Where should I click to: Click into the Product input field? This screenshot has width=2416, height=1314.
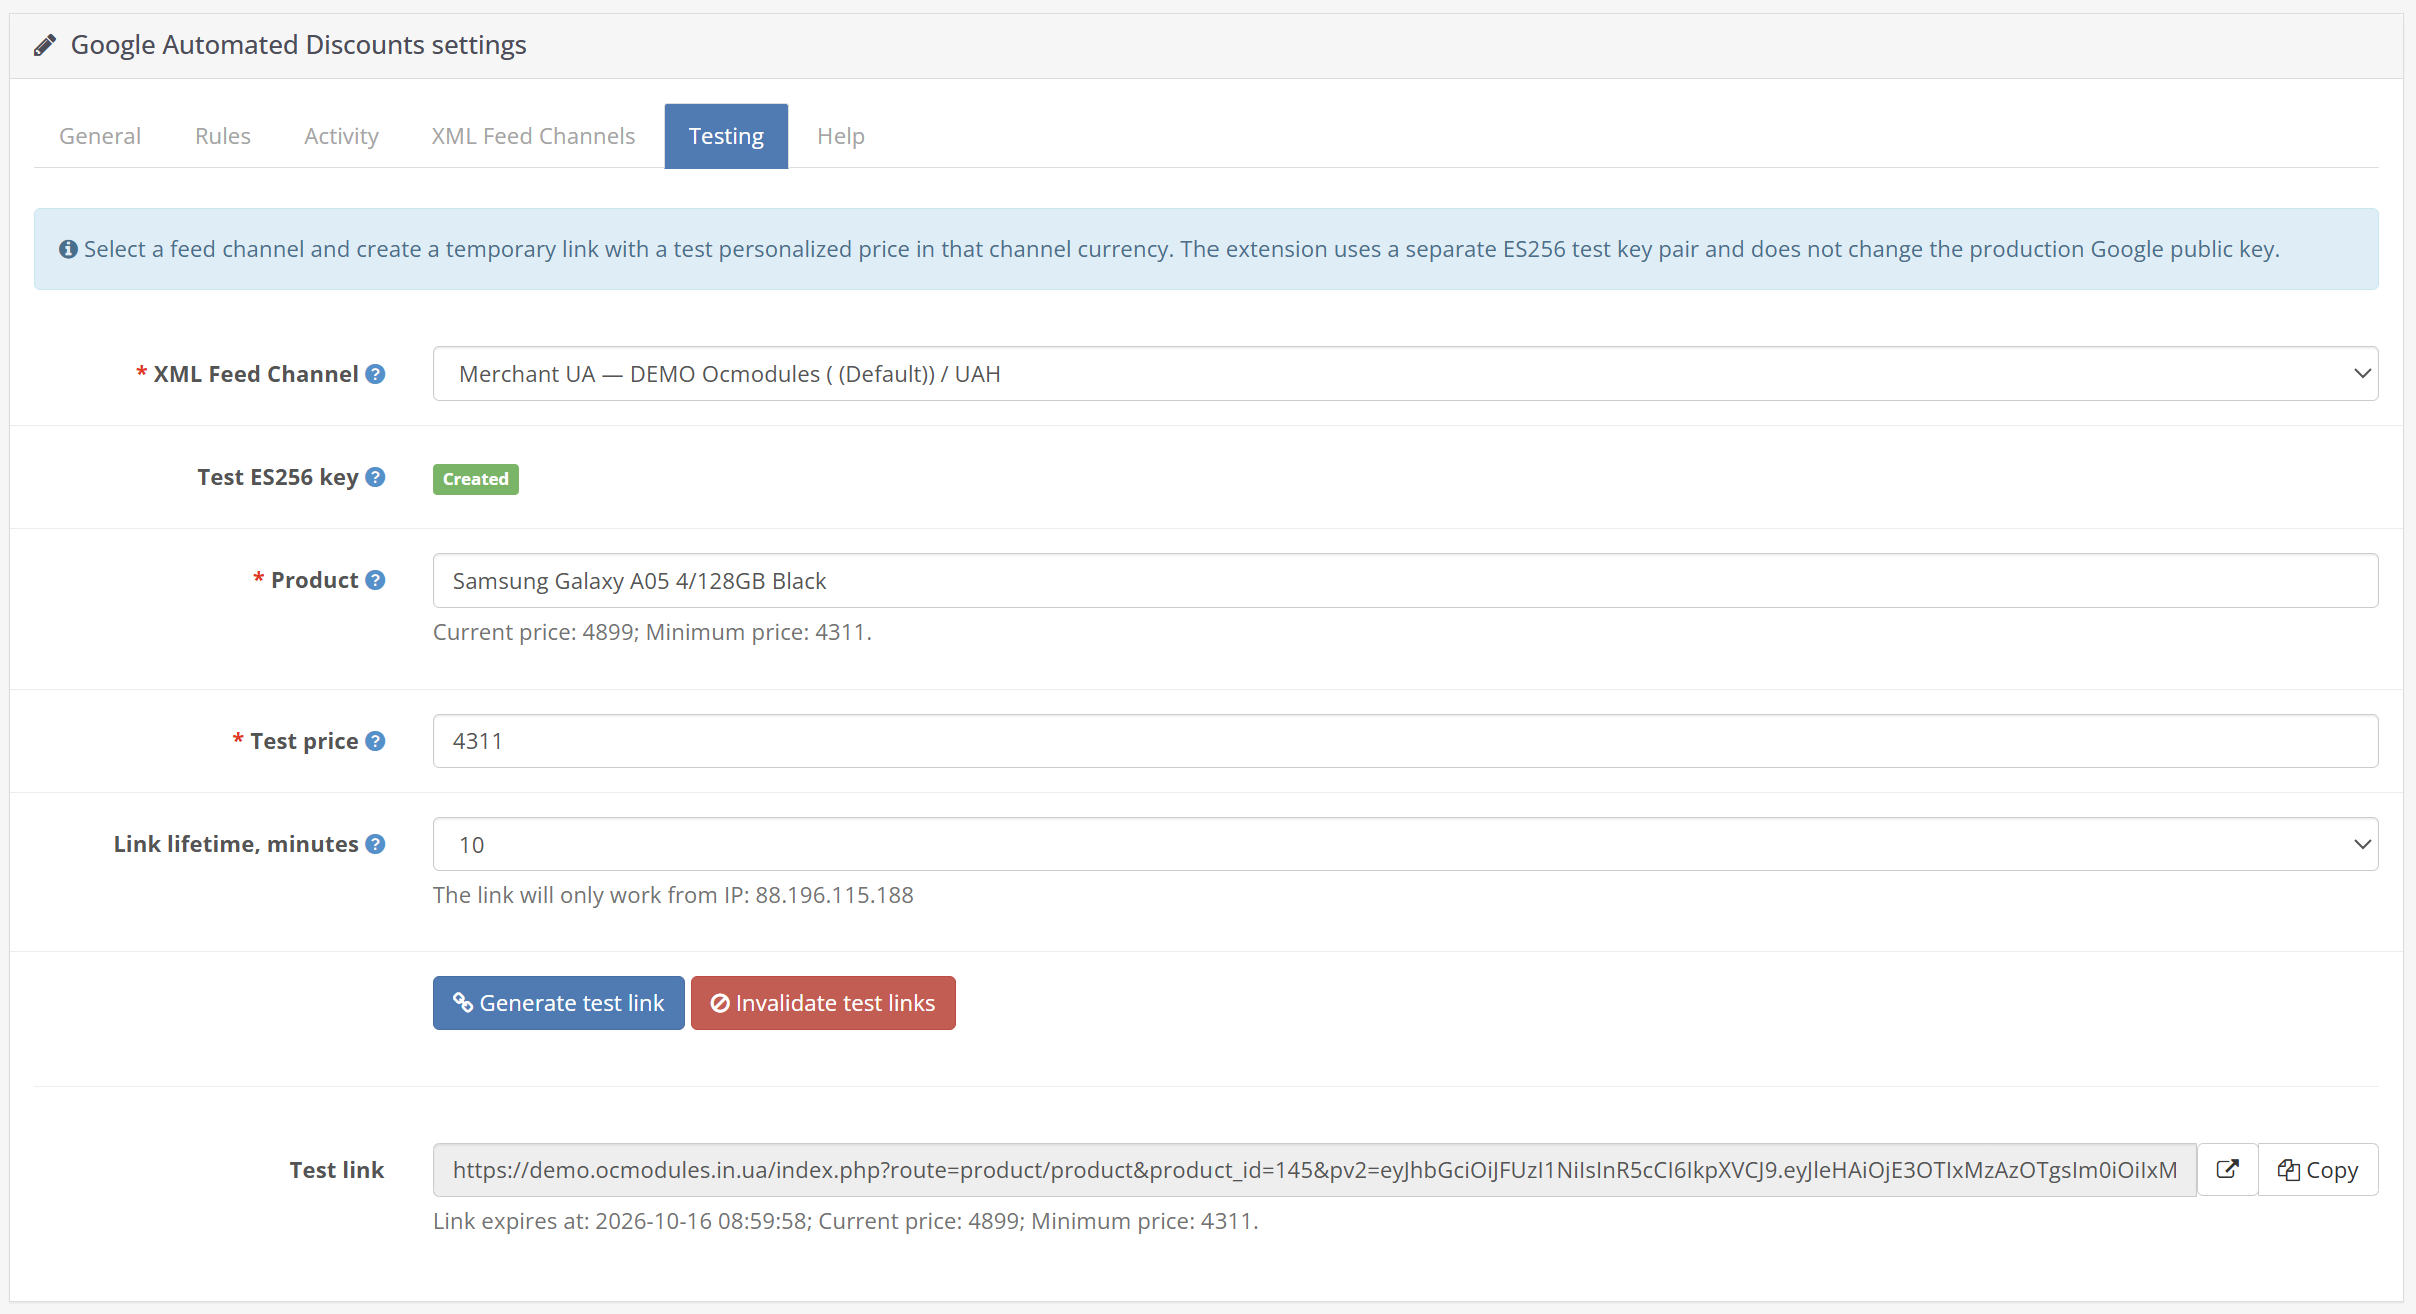pos(1405,580)
